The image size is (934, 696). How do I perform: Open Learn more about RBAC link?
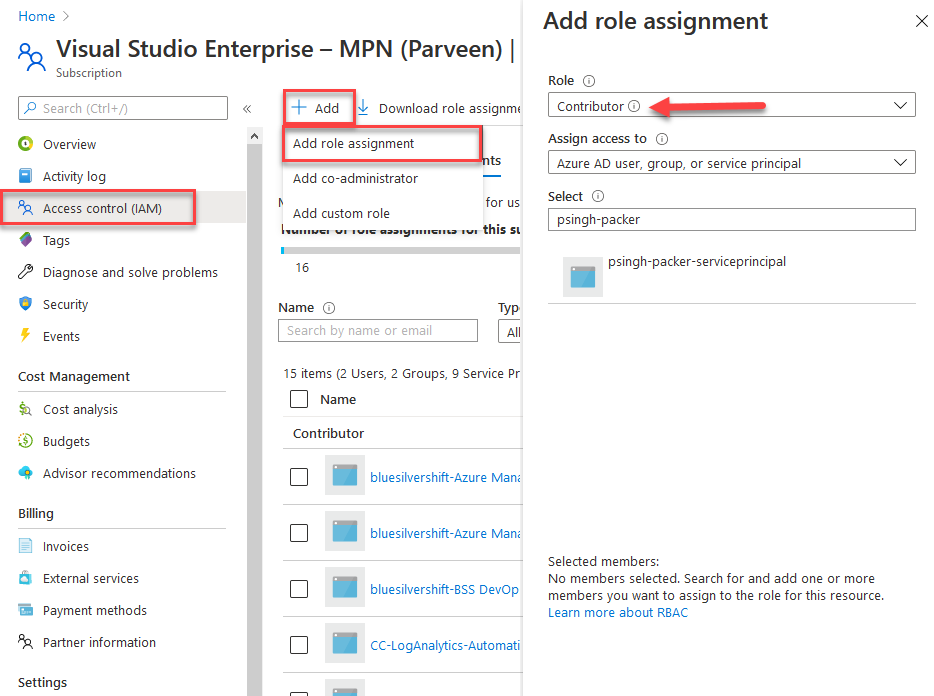pyautogui.click(x=617, y=612)
